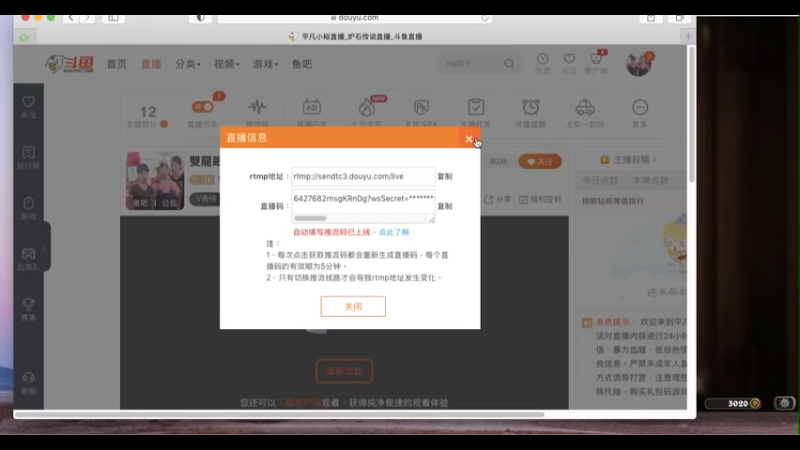Open the 点此了解 link
The width and height of the screenshot is (800, 450).
click(393, 232)
